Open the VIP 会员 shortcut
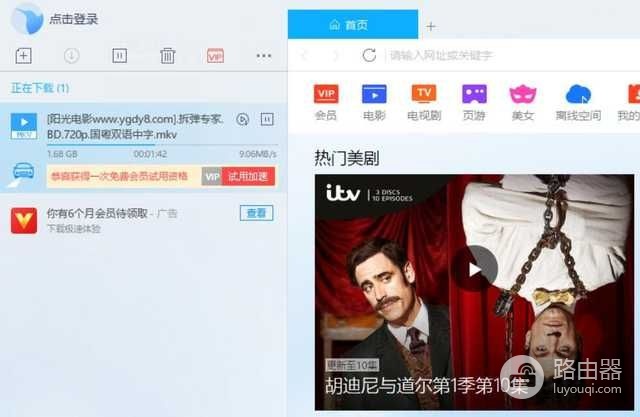The image size is (640, 417). tap(326, 102)
